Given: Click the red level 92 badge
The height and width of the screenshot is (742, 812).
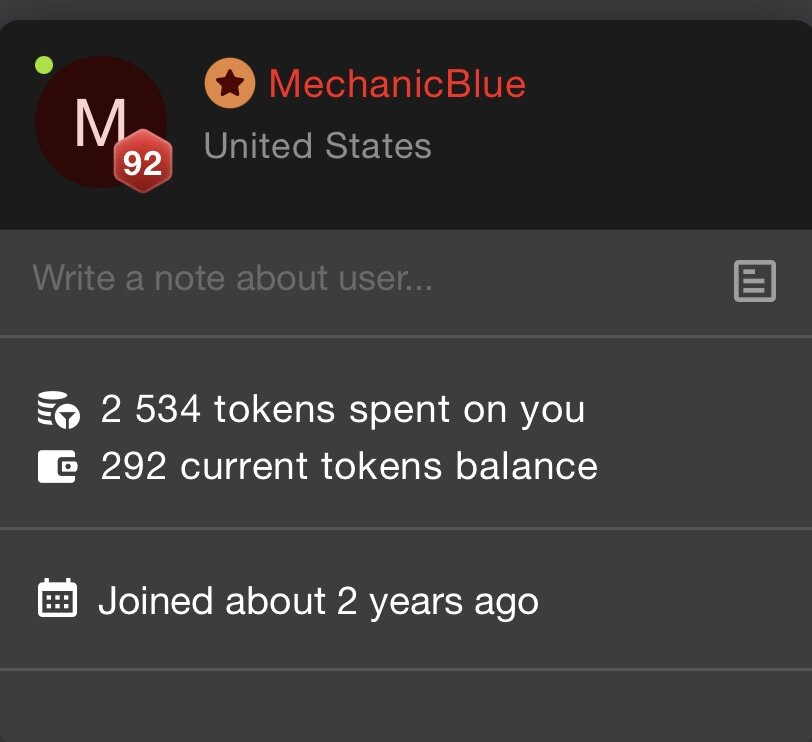Looking at the screenshot, I should pyautogui.click(x=142, y=162).
